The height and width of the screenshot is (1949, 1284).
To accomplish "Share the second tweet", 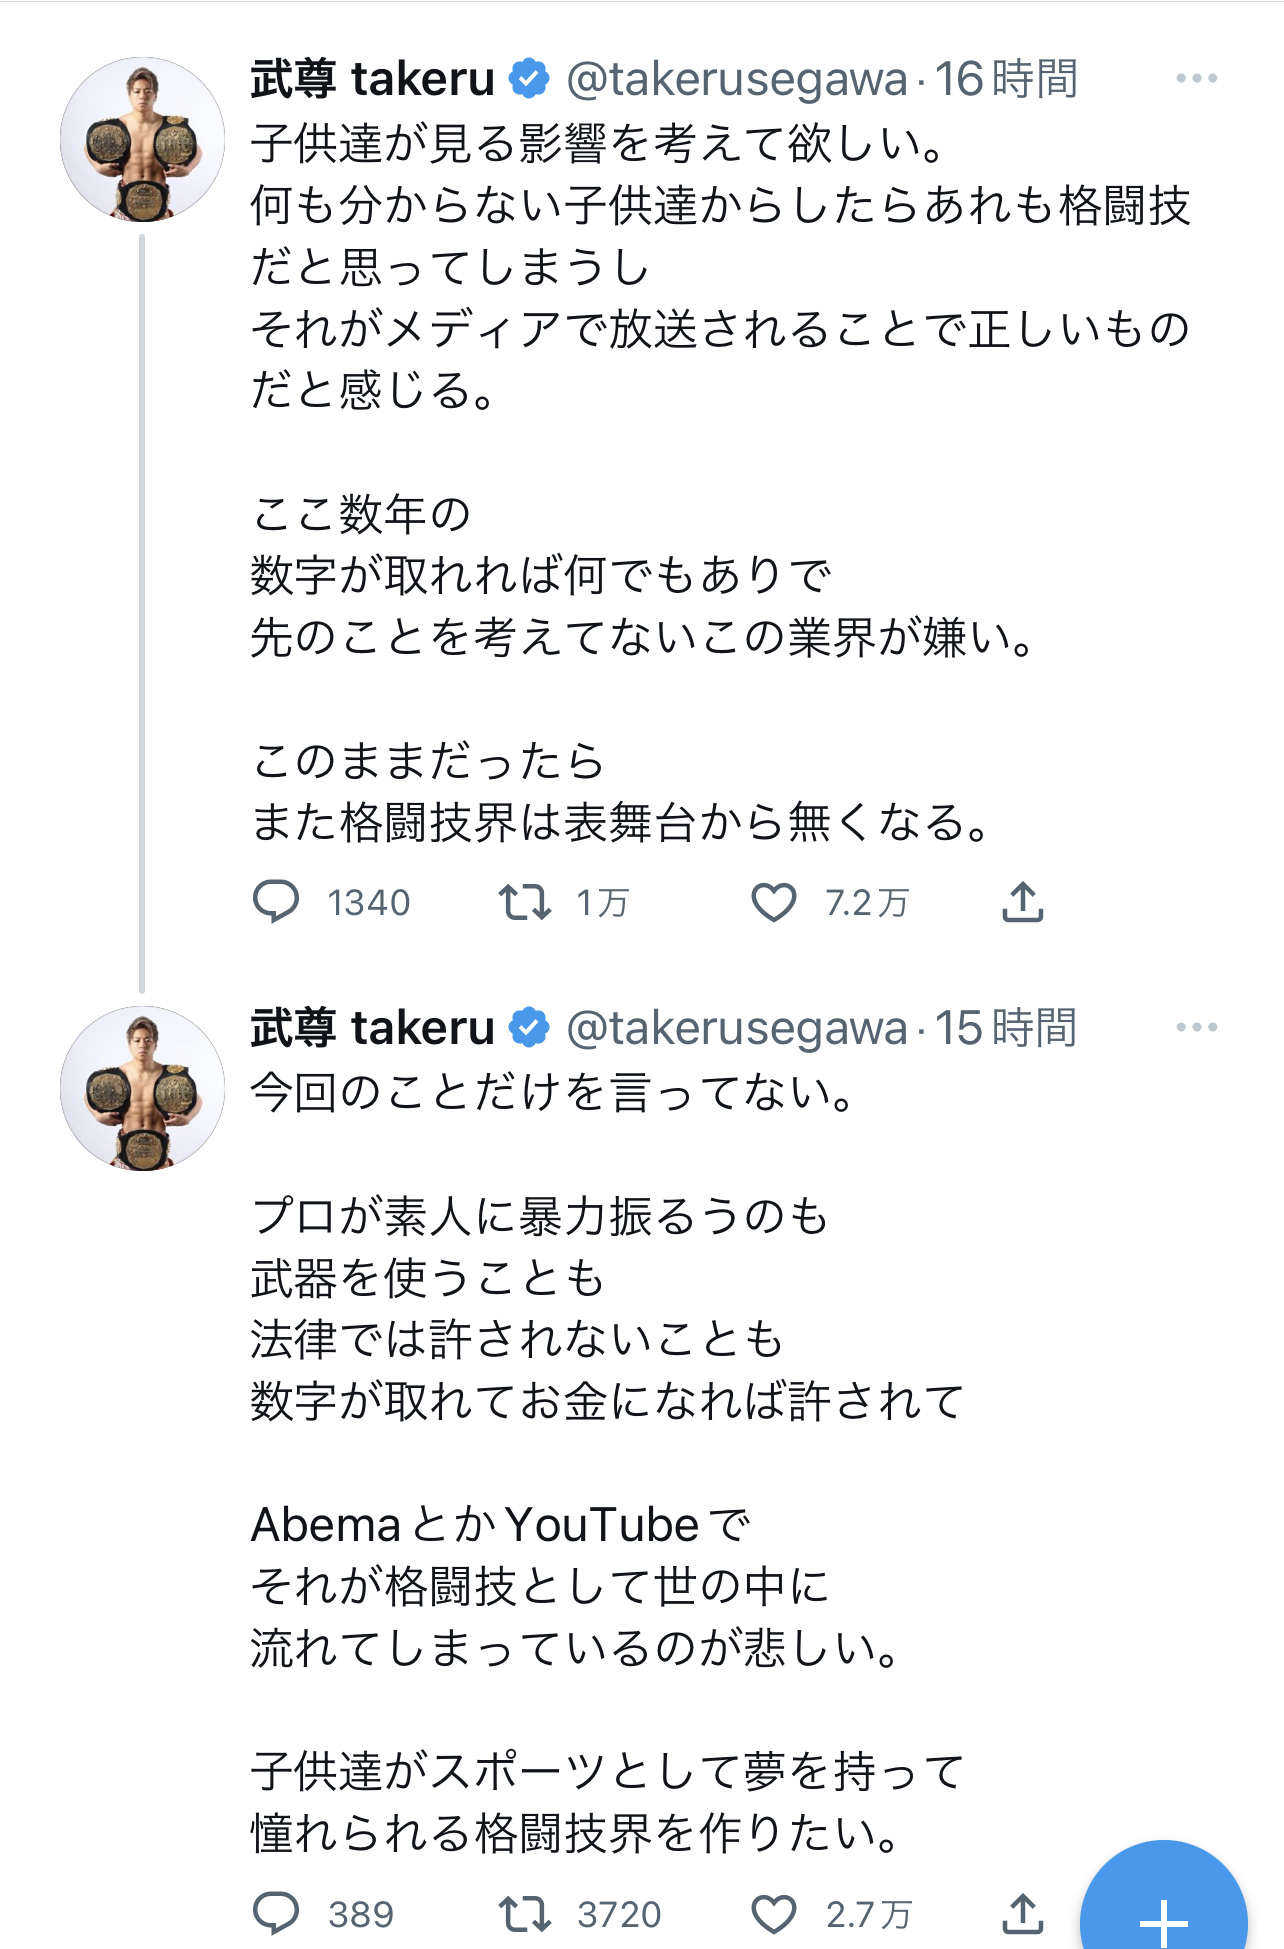I will 1022,1913.
